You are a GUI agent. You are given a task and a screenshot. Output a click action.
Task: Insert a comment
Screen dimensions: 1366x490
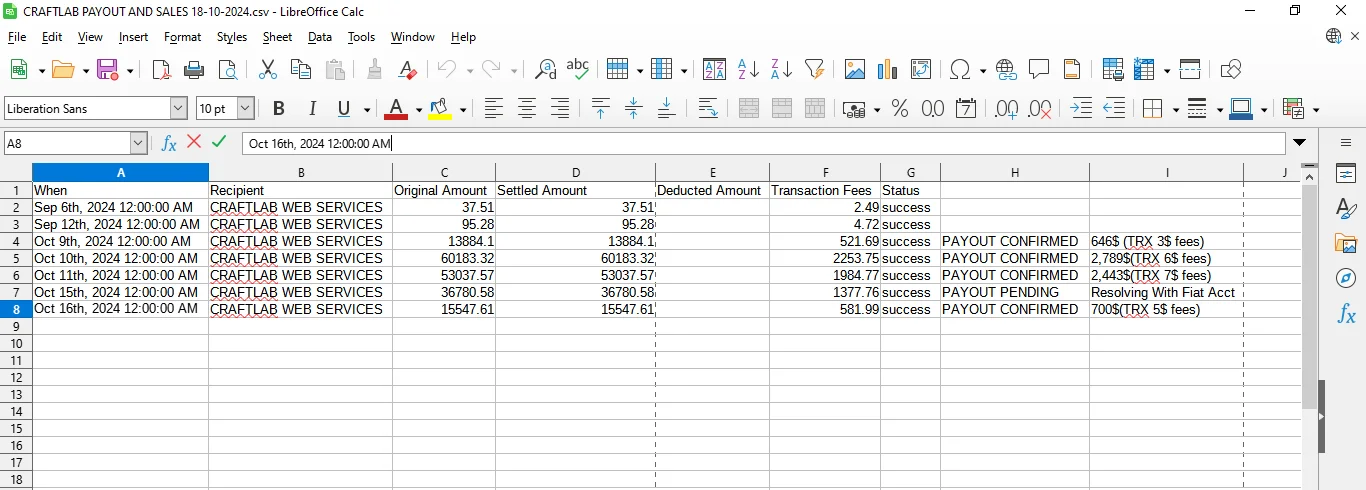pos(1039,69)
